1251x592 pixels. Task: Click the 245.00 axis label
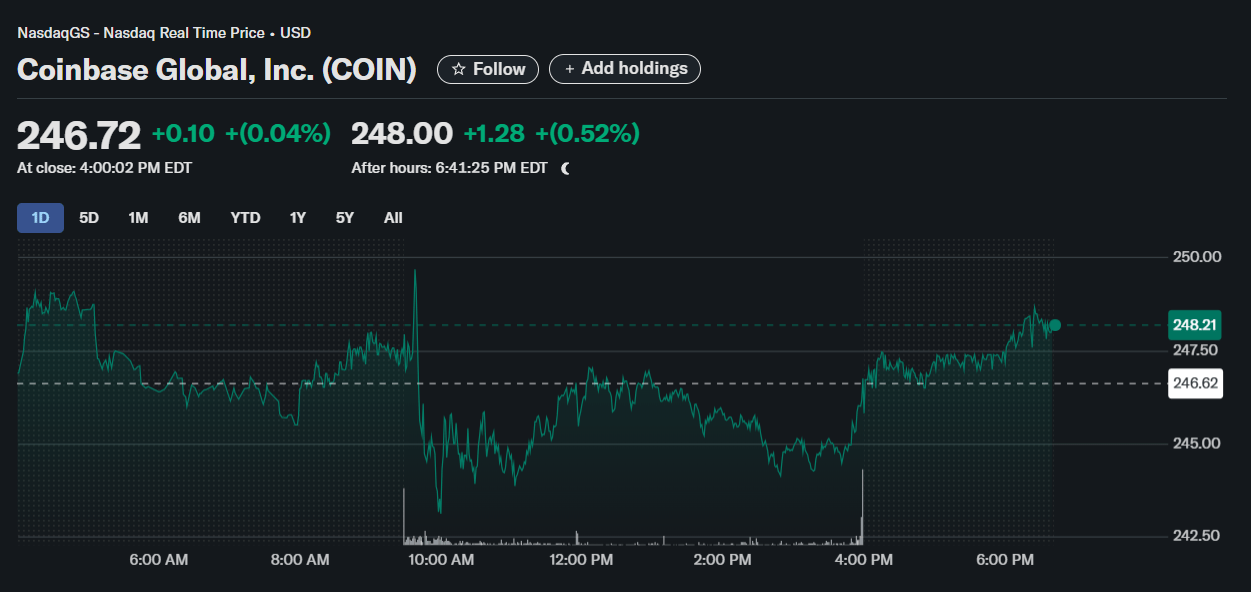[1197, 443]
